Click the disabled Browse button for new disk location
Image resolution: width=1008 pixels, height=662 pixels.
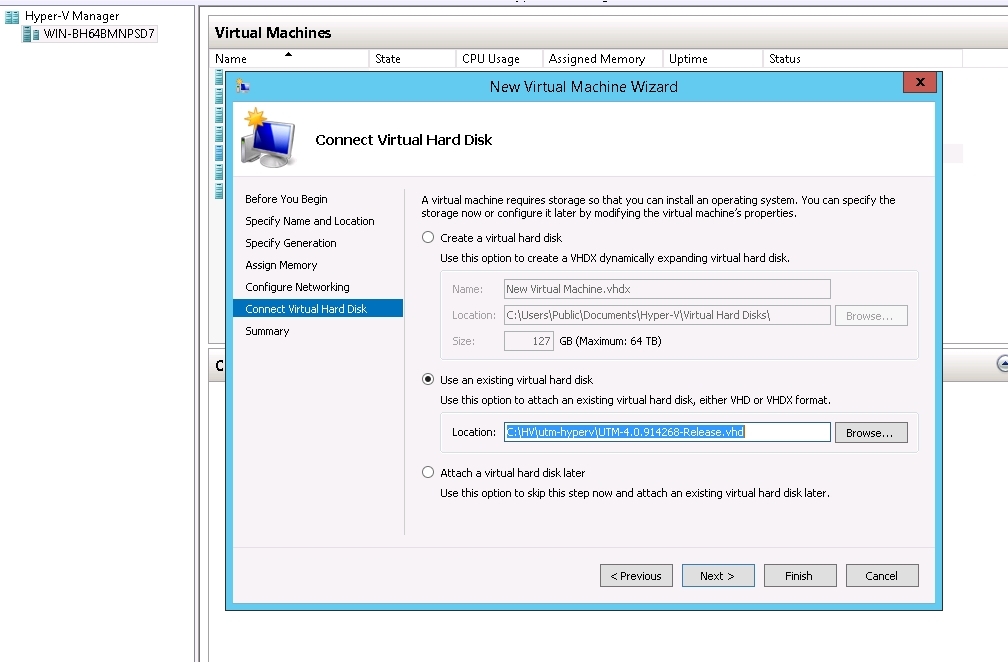tap(871, 316)
